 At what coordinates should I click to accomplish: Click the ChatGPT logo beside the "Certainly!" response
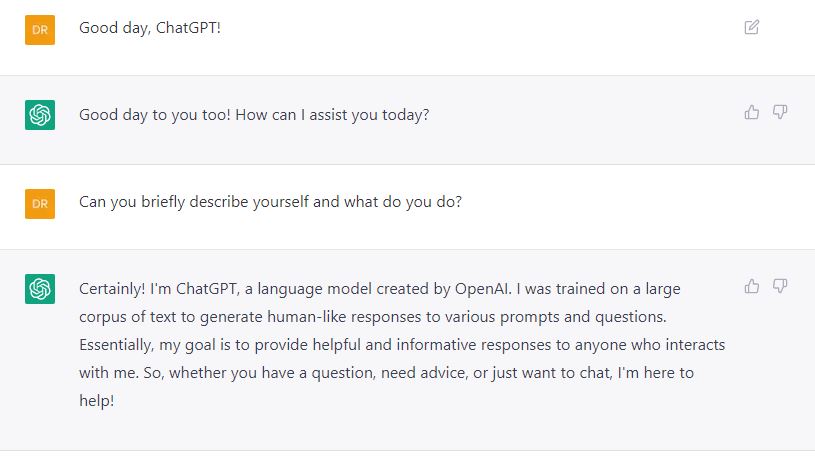(x=39, y=290)
